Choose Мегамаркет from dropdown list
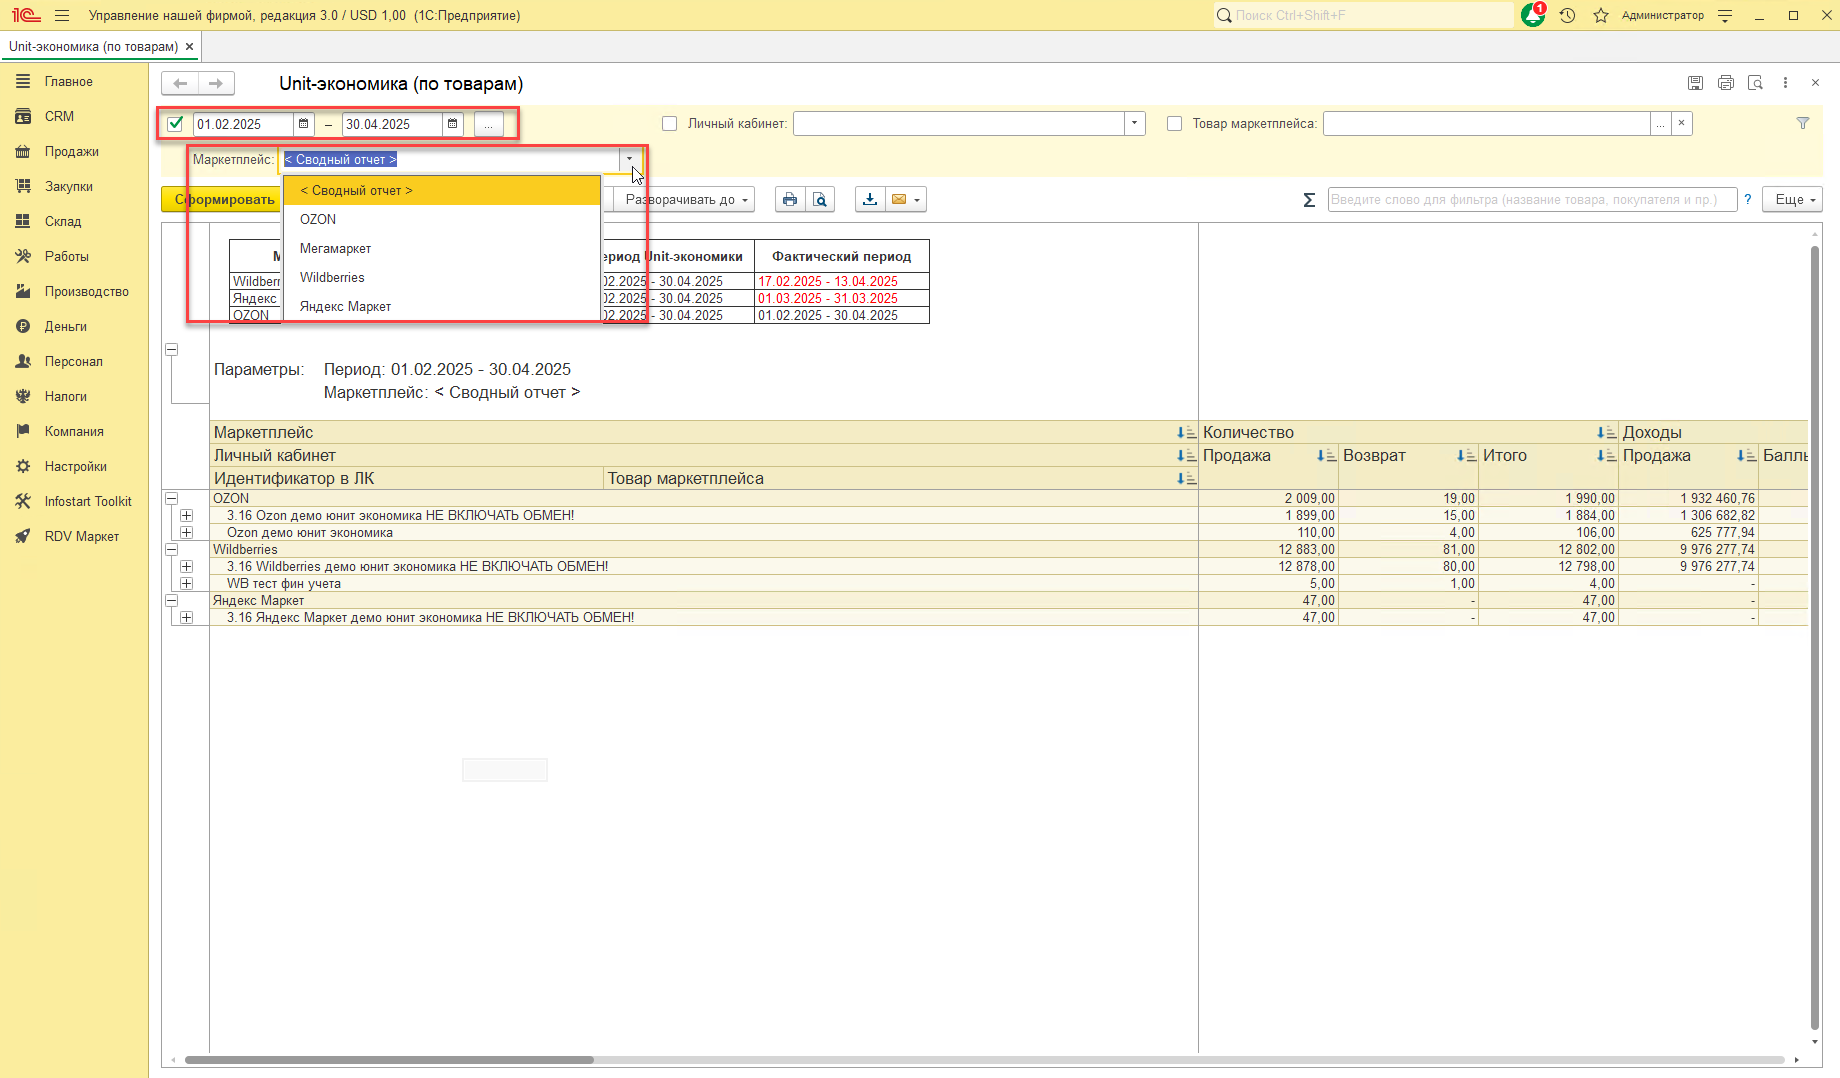1840x1078 pixels. (x=441, y=248)
